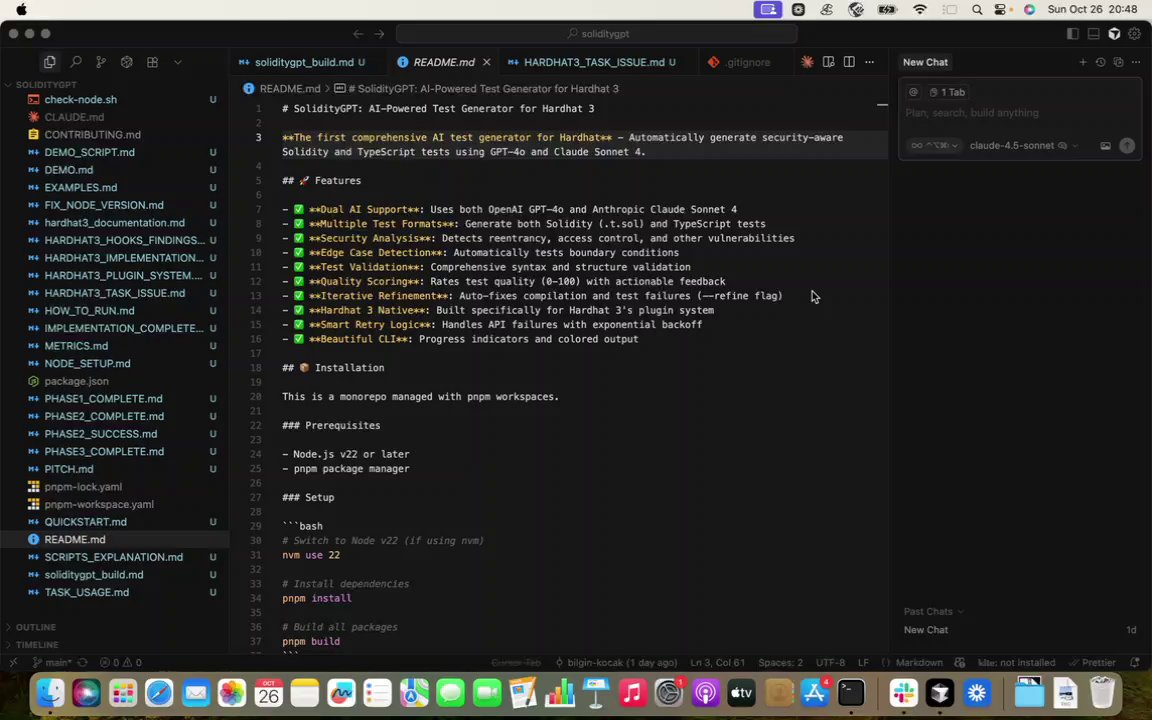Click README.md in the breadcrumb
Viewport: 1152px width, 720px height.
pyautogui.click(x=289, y=89)
